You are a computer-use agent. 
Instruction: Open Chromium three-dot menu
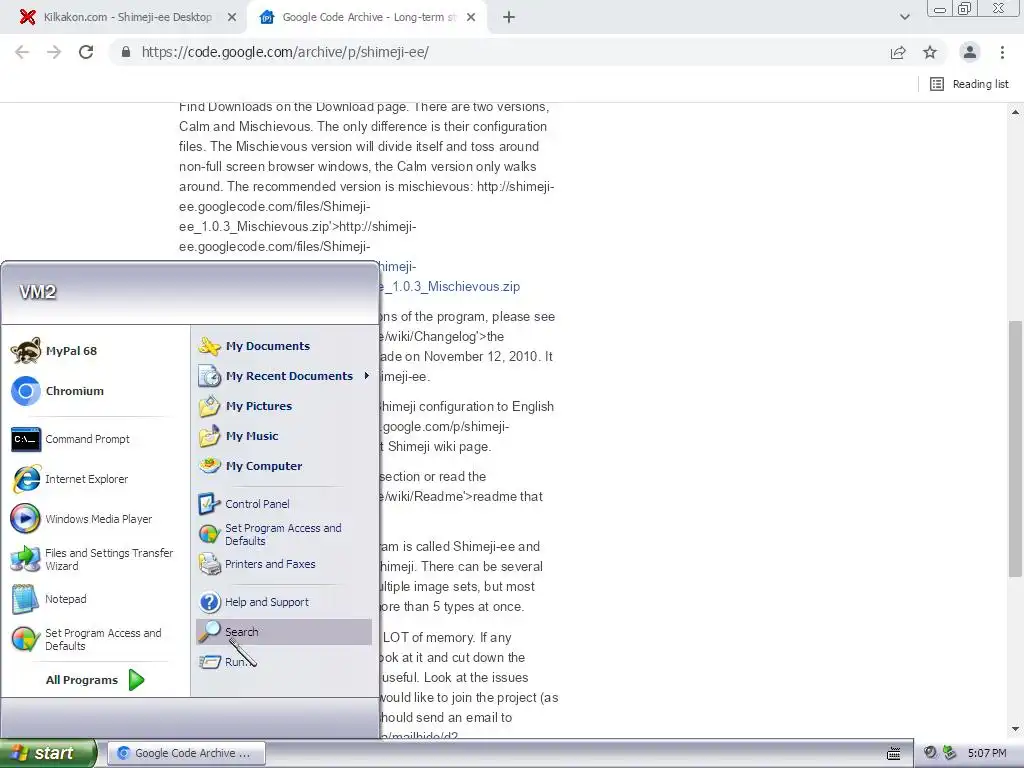point(1002,52)
